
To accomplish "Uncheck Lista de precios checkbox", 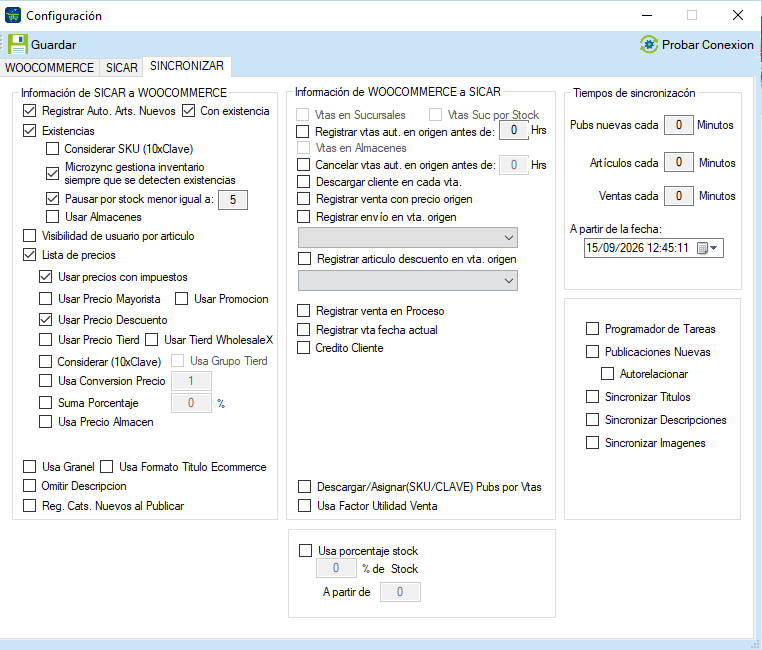I will (30, 255).
